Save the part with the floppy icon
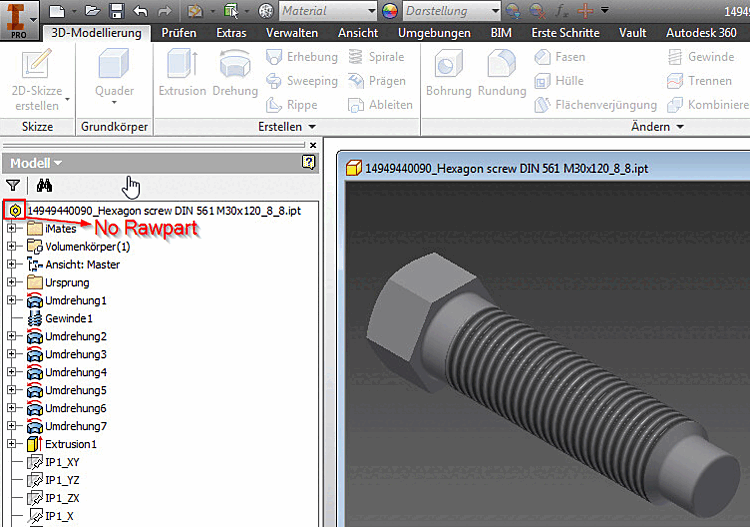This screenshot has width=750, height=527. click(117, 11)
